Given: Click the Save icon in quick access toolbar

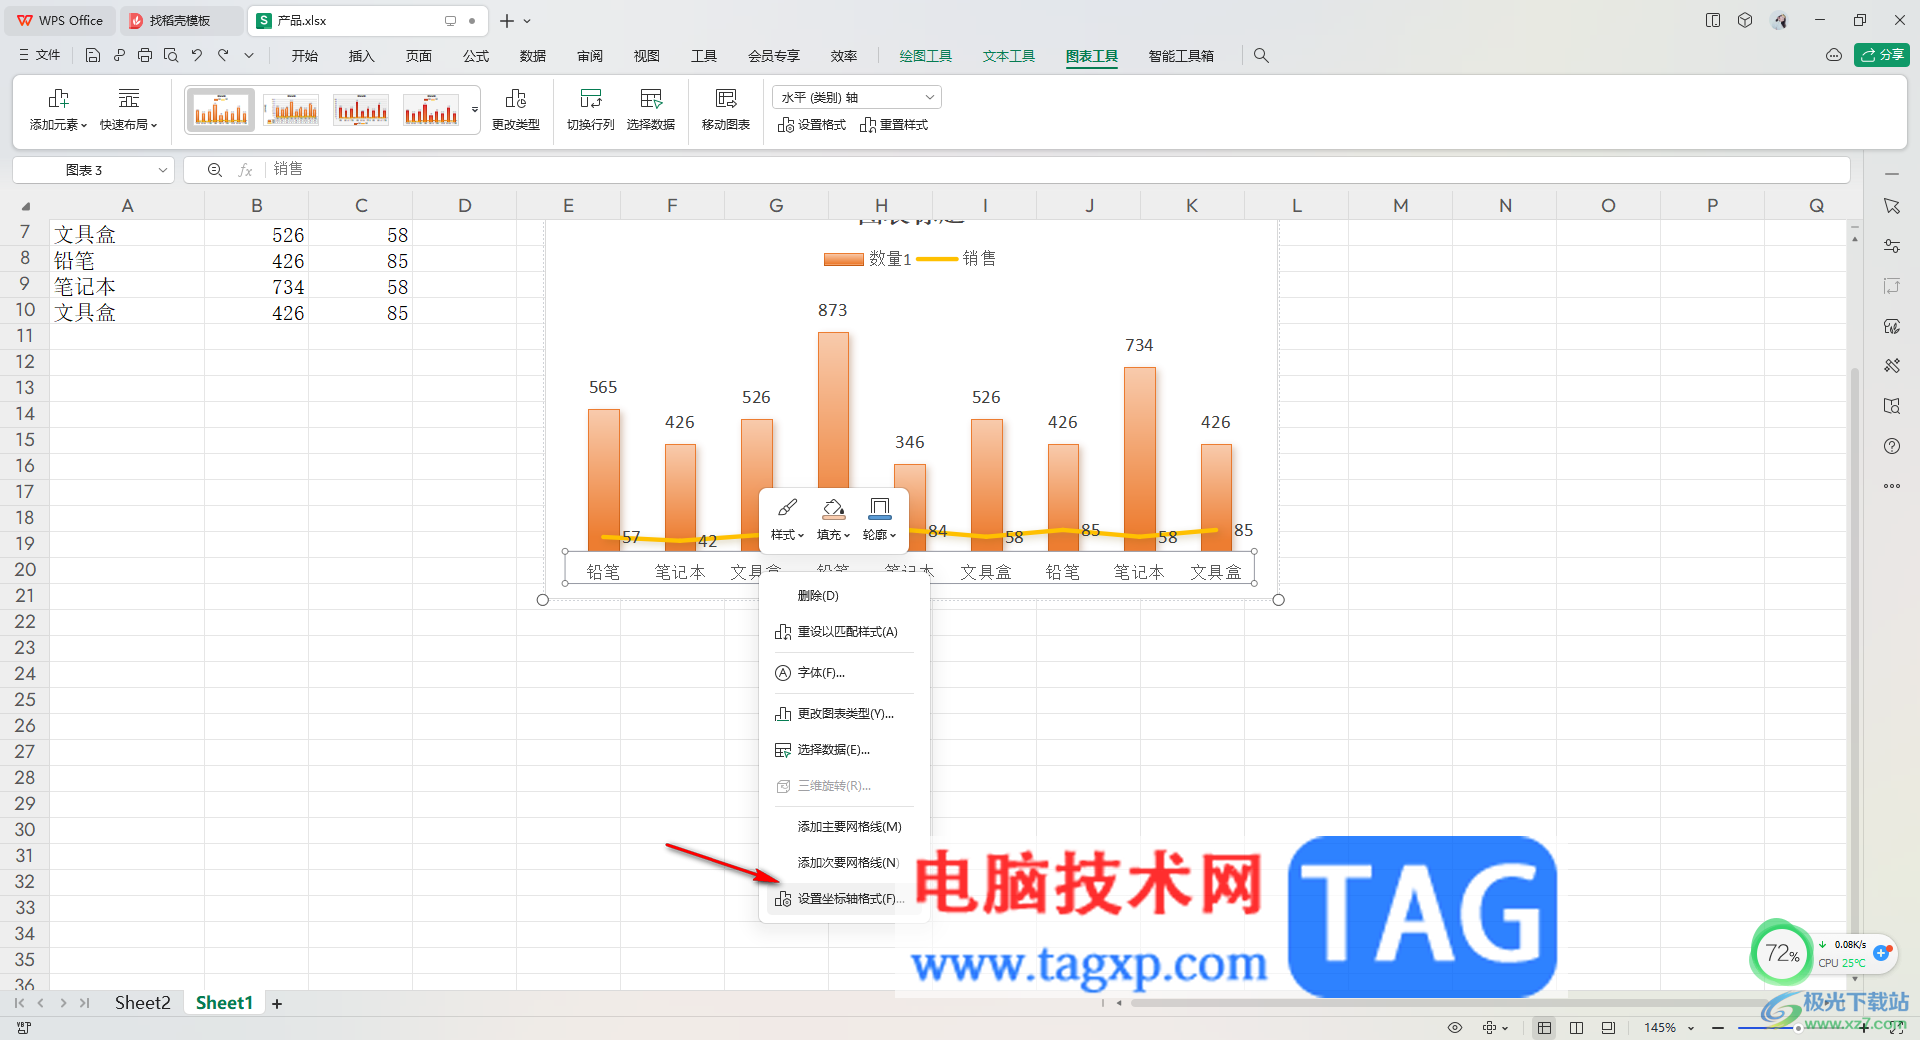Looking at the screenshot, I should [x=93, y=56].
